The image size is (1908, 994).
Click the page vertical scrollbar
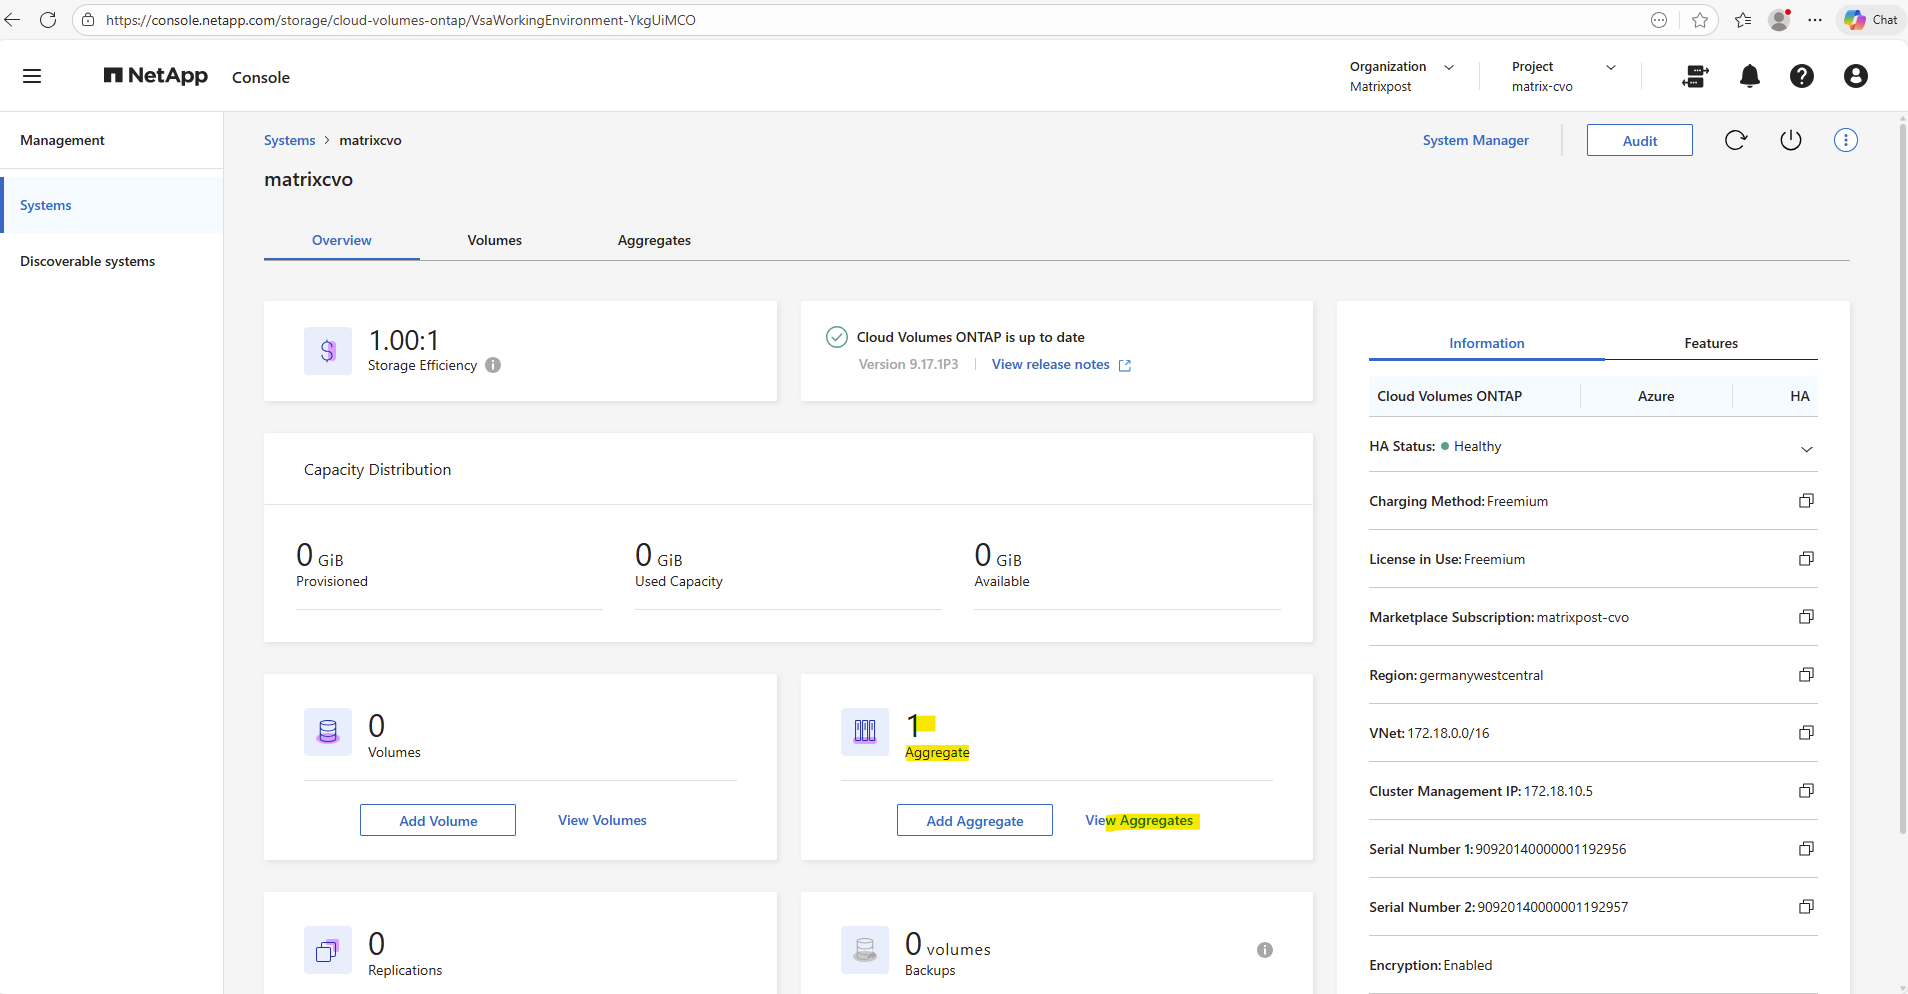1902,480
